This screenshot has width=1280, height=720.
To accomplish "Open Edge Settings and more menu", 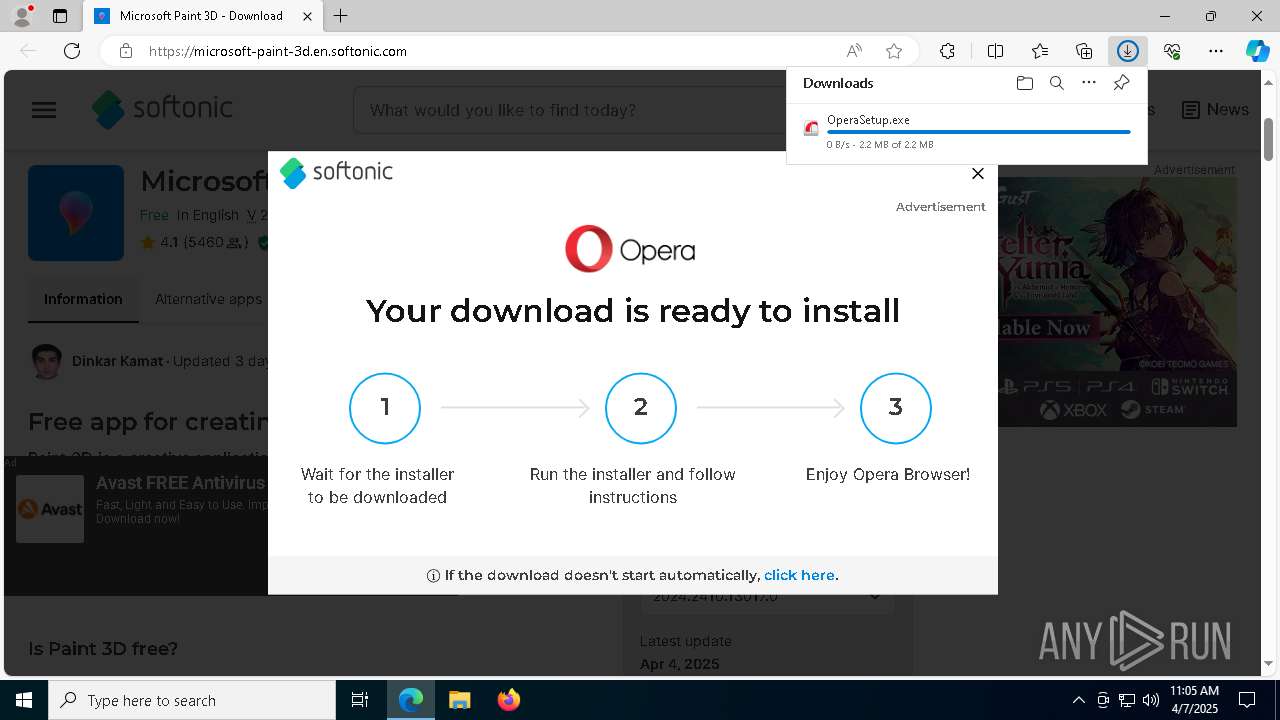I will coord(1216,51).
